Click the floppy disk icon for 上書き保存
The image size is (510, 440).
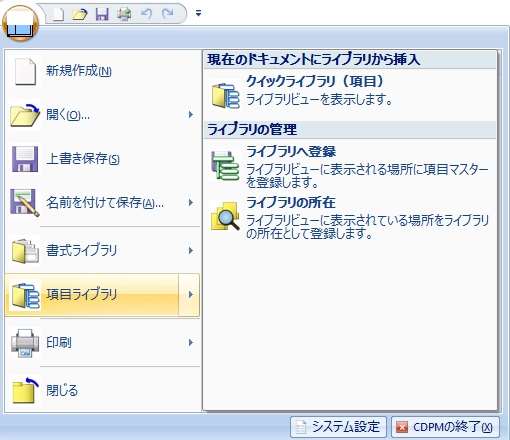coord(25,159)
